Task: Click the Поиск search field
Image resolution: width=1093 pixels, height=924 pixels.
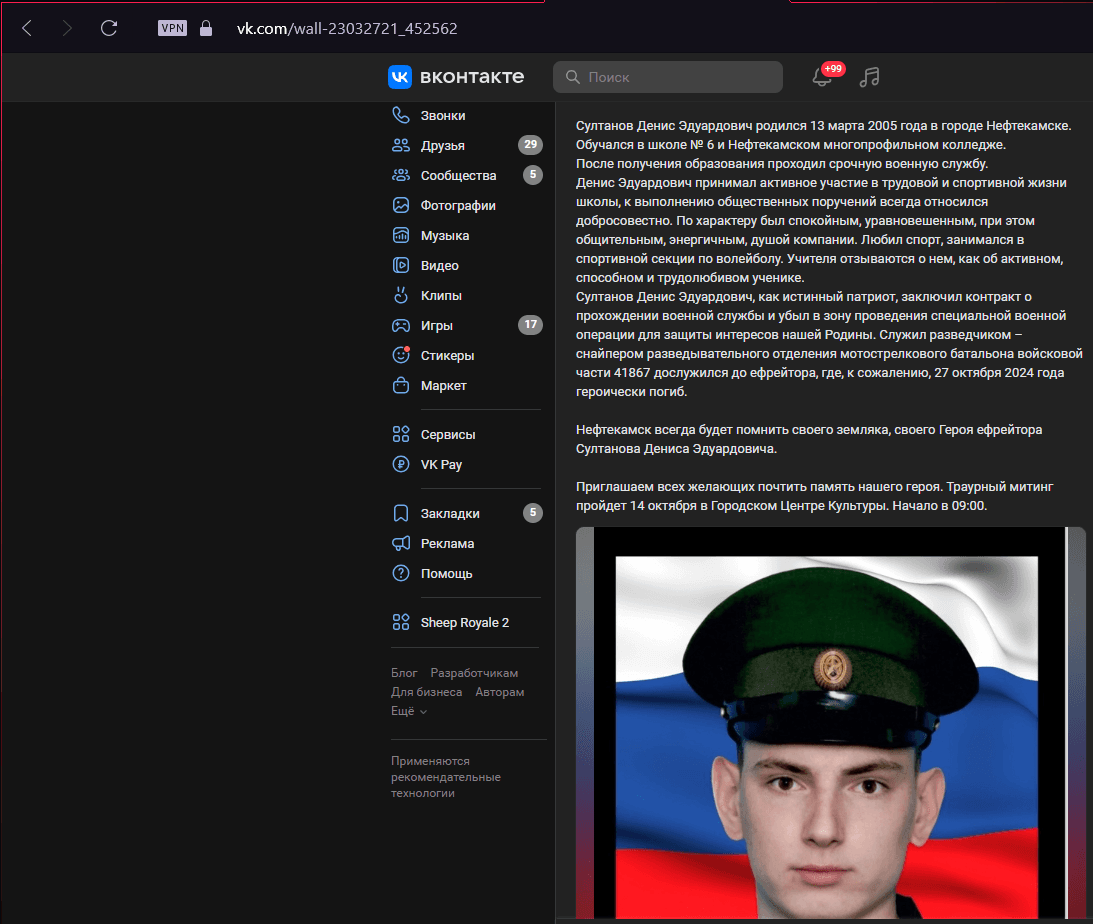Action: [x=668, y=77]
